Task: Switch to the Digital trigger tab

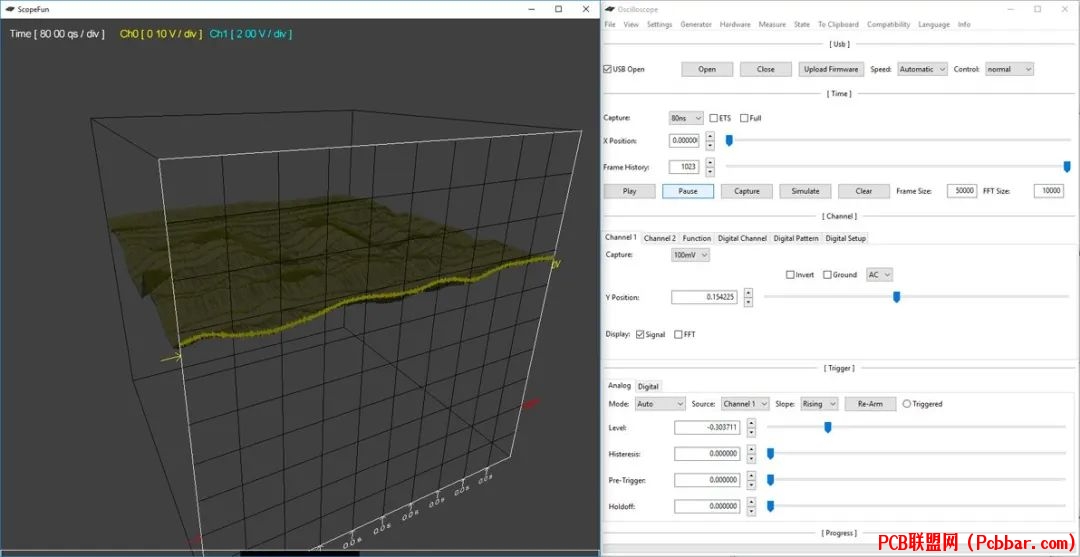Action: coord(647,386)
